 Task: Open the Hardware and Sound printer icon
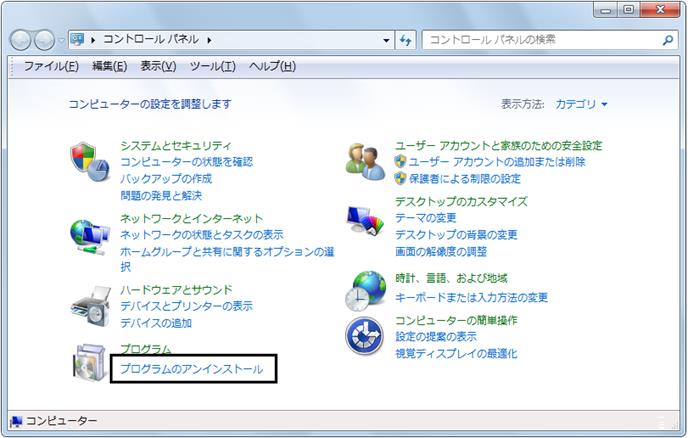pyautogui.click(x=91, y=306)
